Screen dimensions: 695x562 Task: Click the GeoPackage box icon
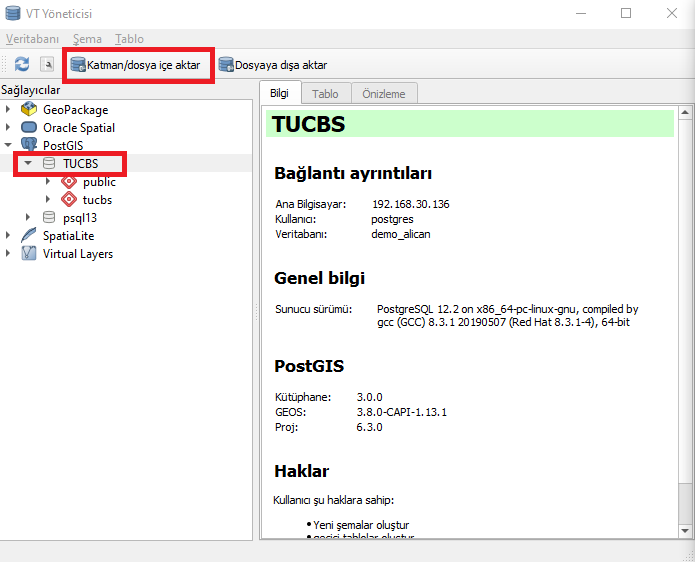click(x=29, y=109)
